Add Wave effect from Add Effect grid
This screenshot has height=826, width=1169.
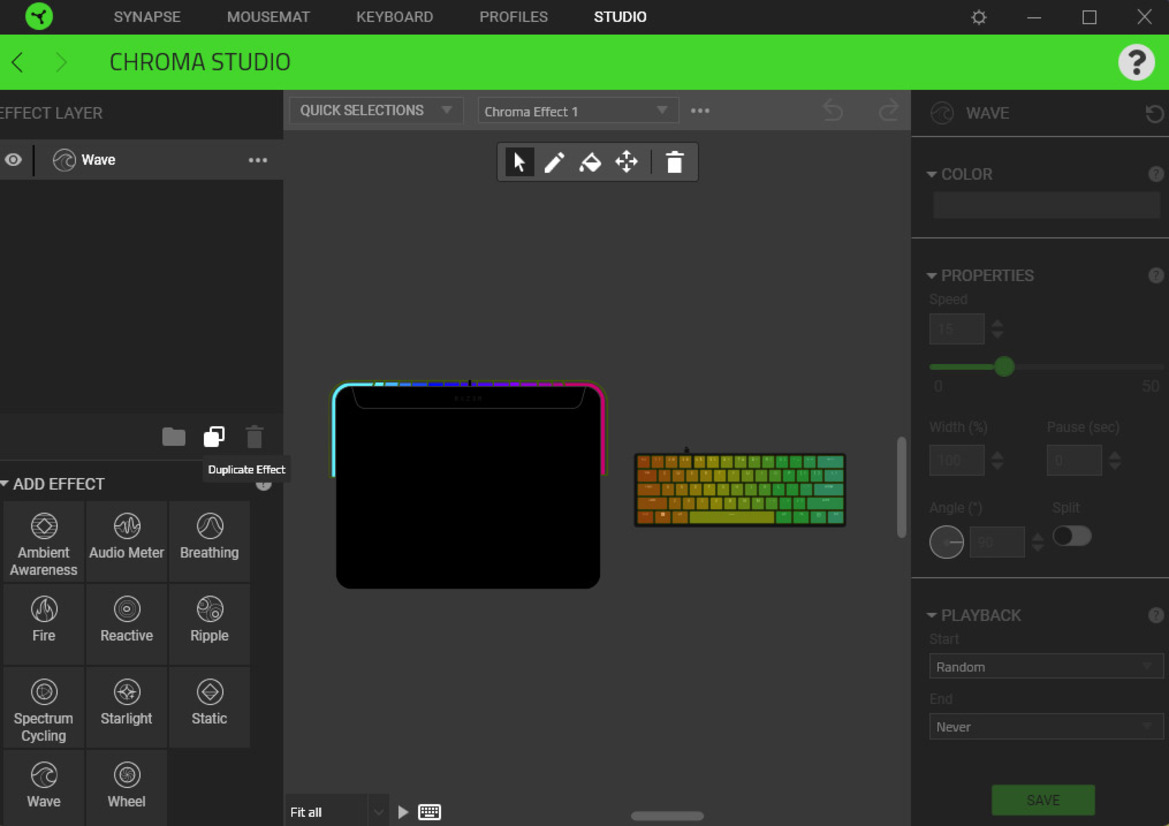tap(44, 788)
